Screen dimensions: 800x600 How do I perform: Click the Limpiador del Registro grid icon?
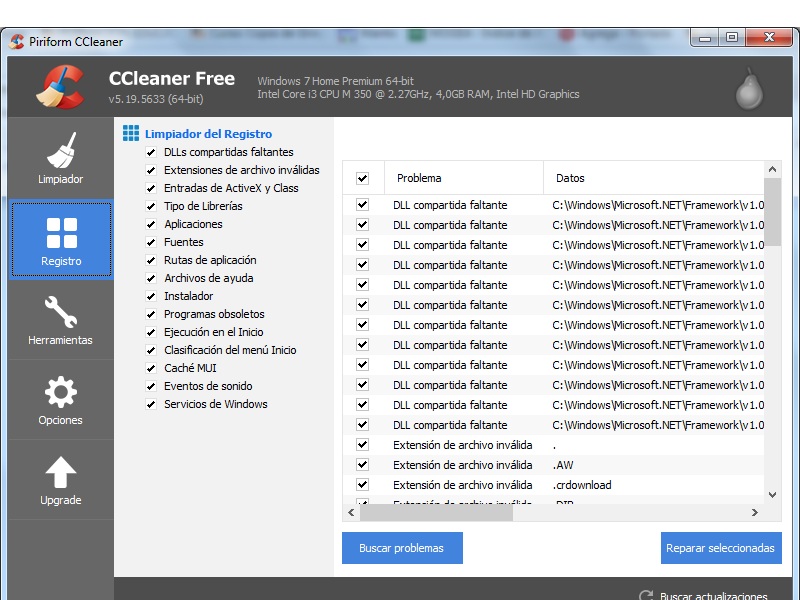point(131,133)
